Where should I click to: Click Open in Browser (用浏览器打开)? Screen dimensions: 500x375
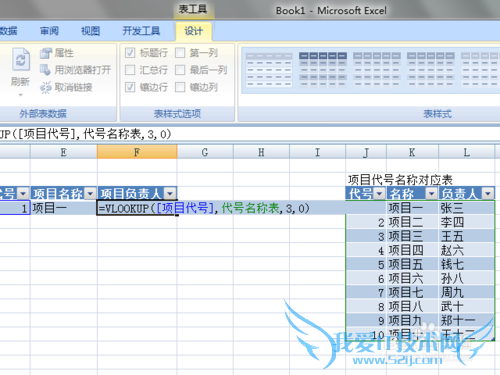(x=75, y=70)
